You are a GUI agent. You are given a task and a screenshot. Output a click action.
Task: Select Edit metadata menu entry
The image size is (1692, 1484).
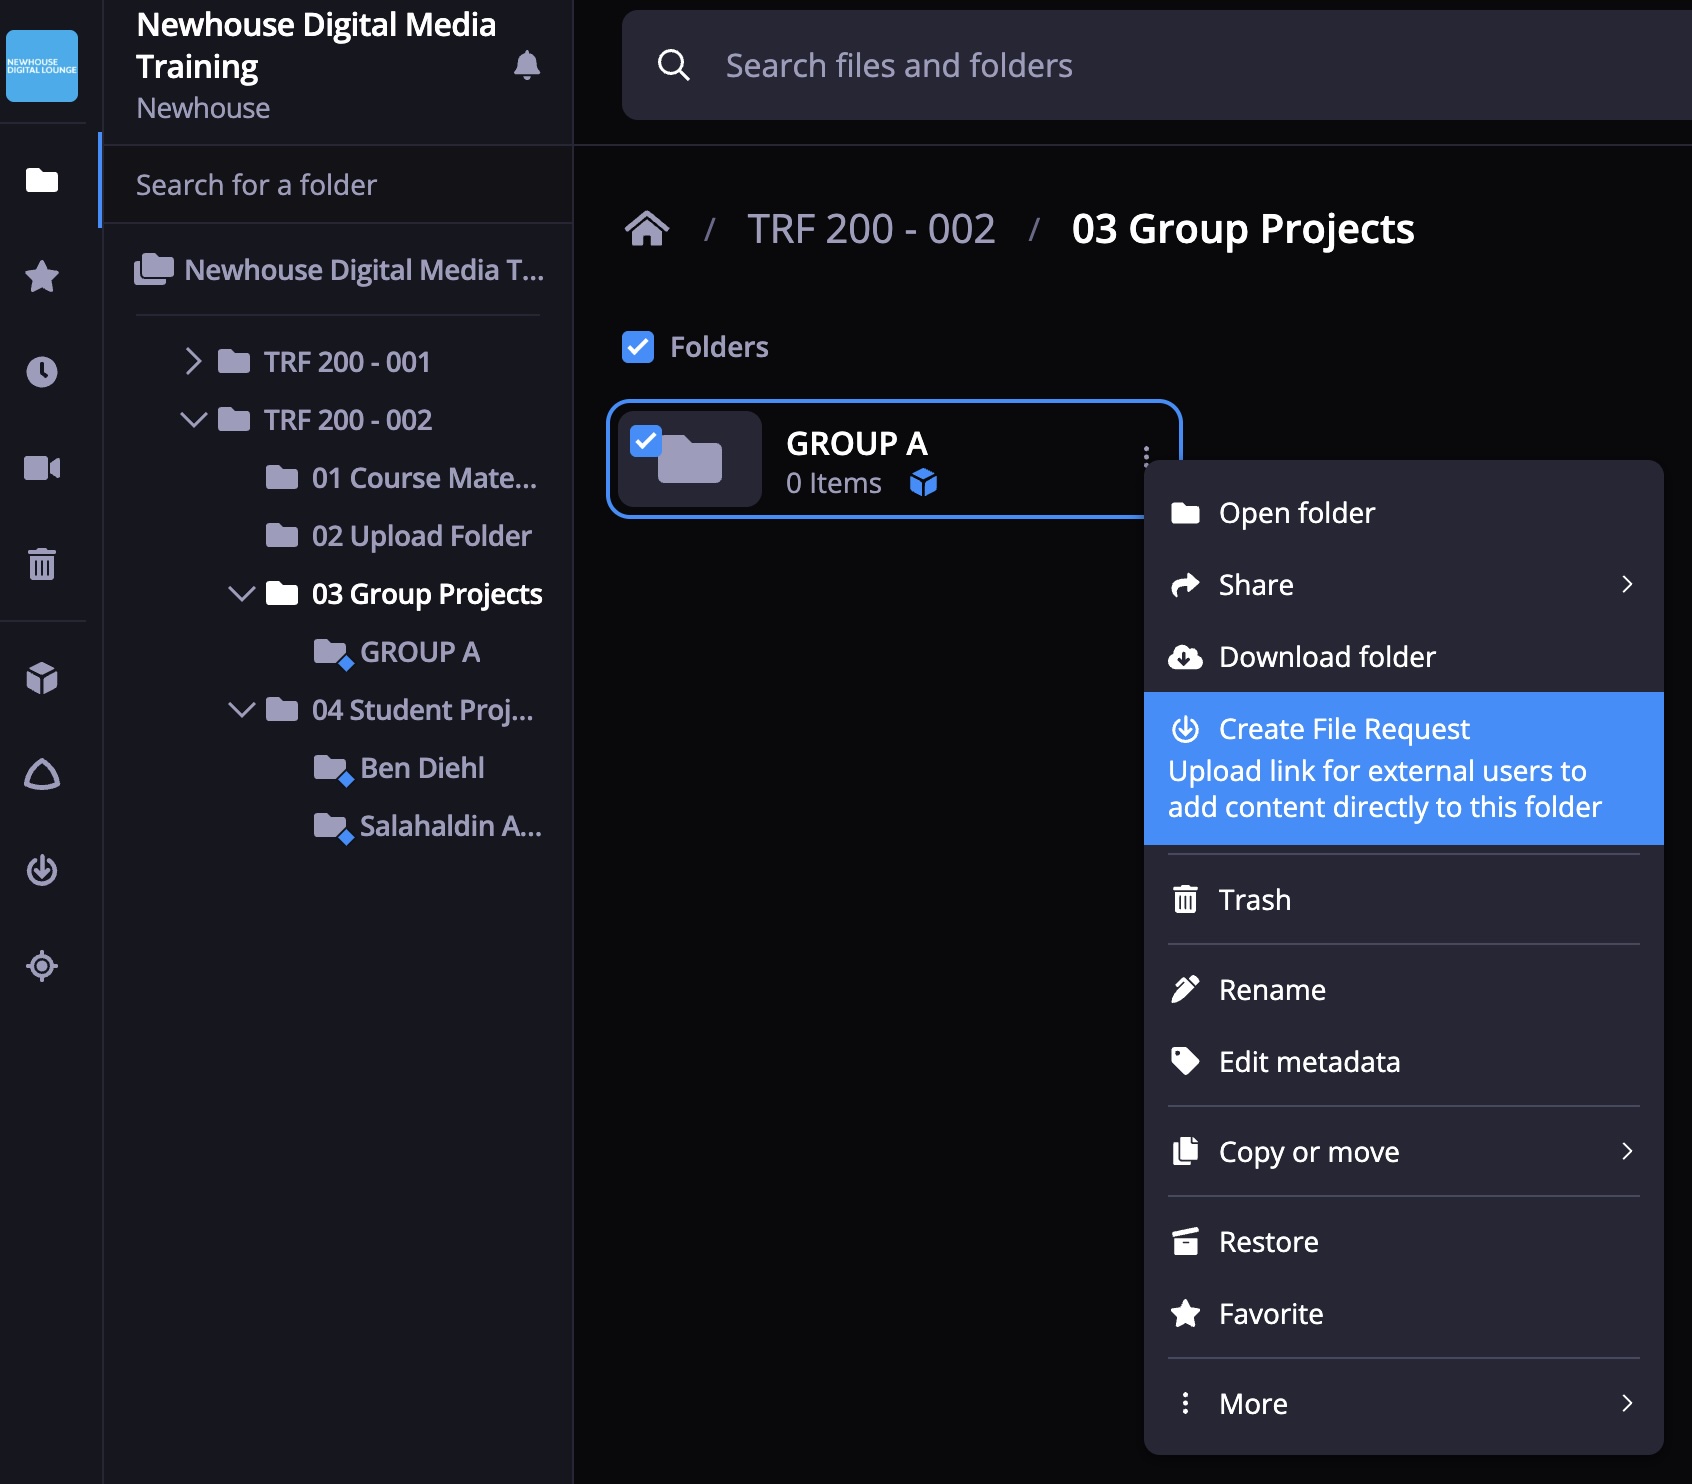coord(1404,1062)
